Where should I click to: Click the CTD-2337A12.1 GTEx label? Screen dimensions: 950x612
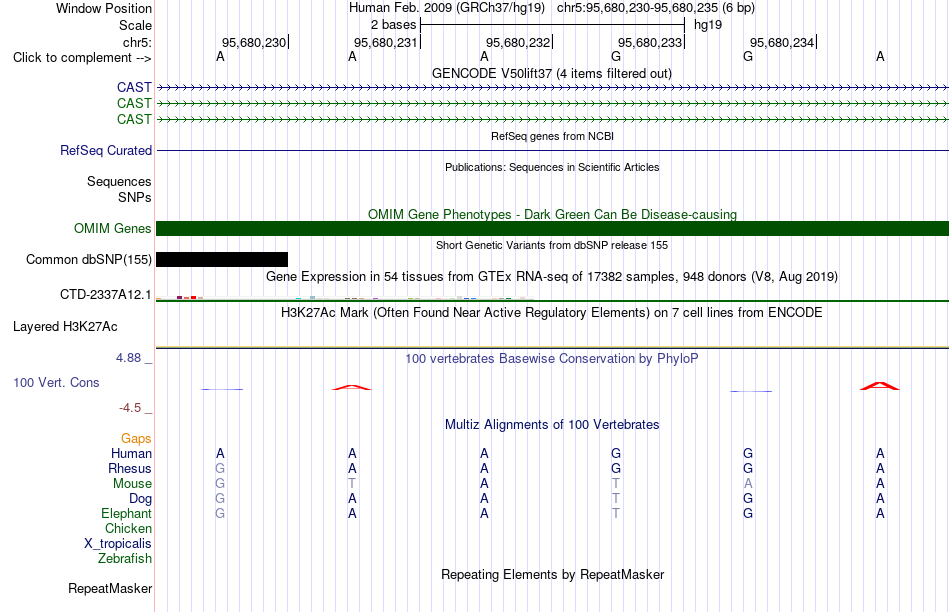pos(105,294)
